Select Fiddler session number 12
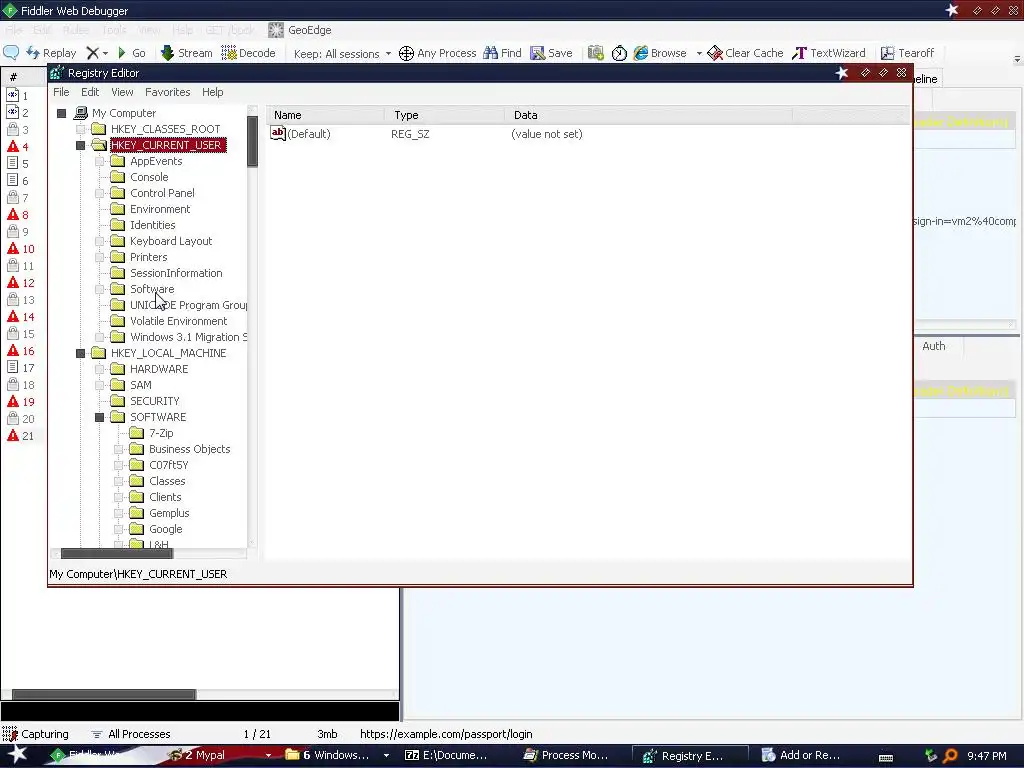This screenshot has width=1024, height=768. (x=21, y=283)
